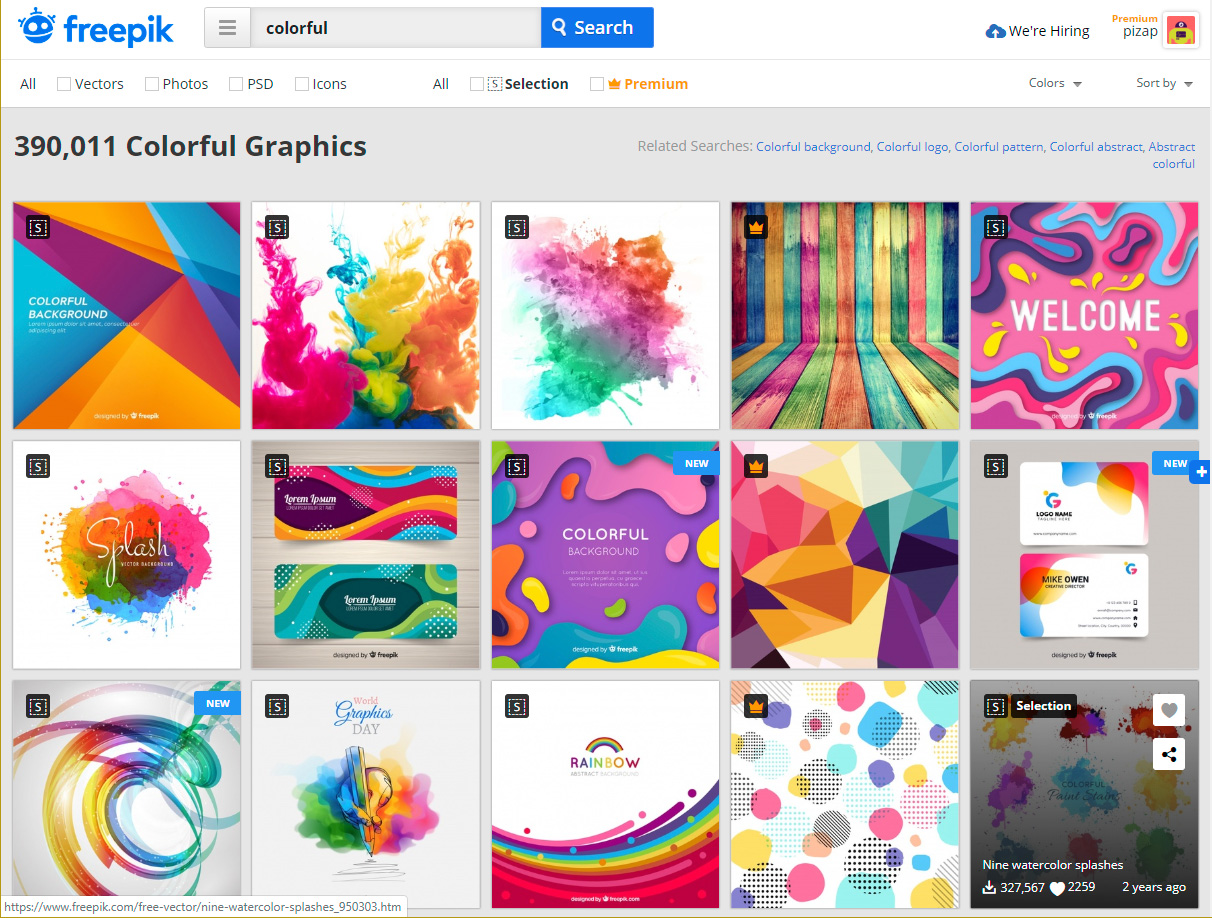The image size is (1212, 918).
Task: Check the Selection license filter
Action: click(x=477, y=84)
